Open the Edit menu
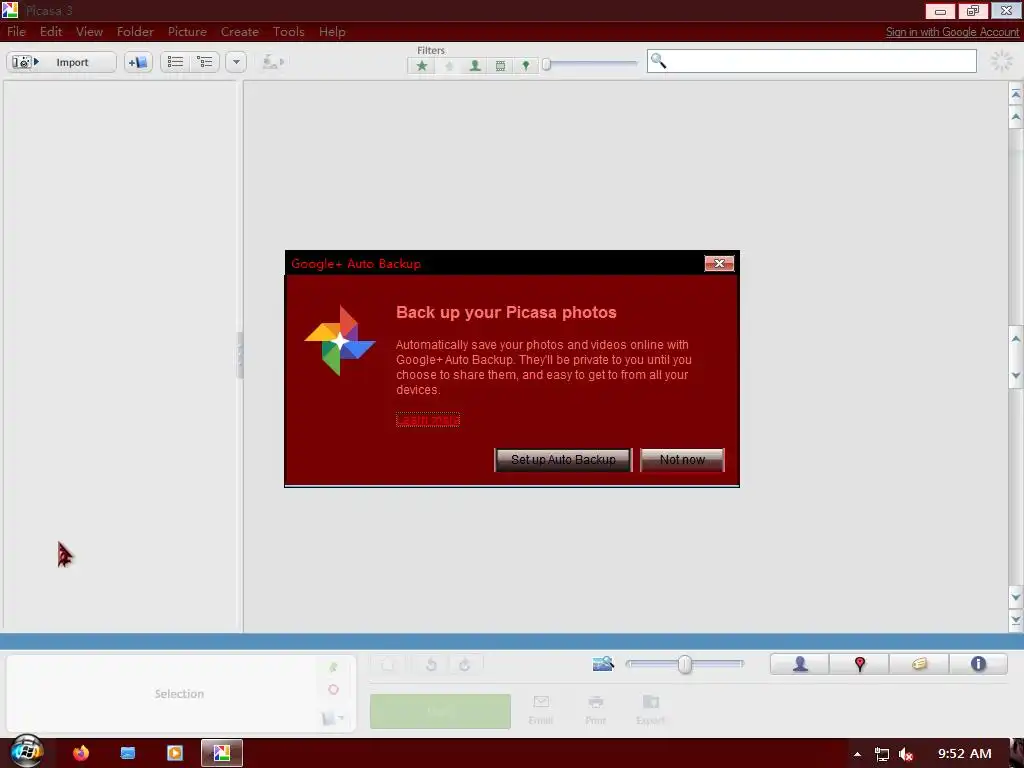Viewport: 1024px width, 768px height. tap(51, 31)
